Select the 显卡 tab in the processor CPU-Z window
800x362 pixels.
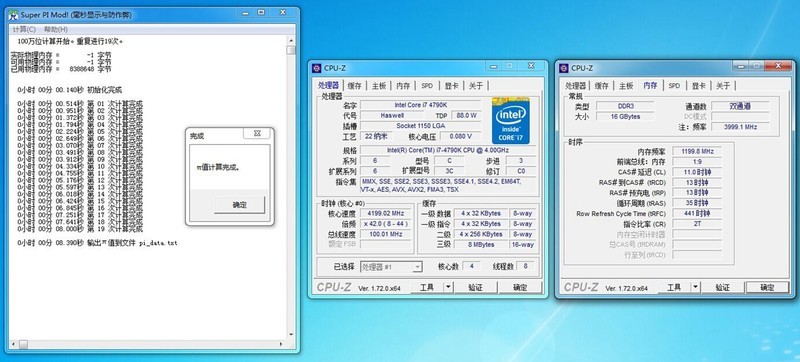click(452, 86)
